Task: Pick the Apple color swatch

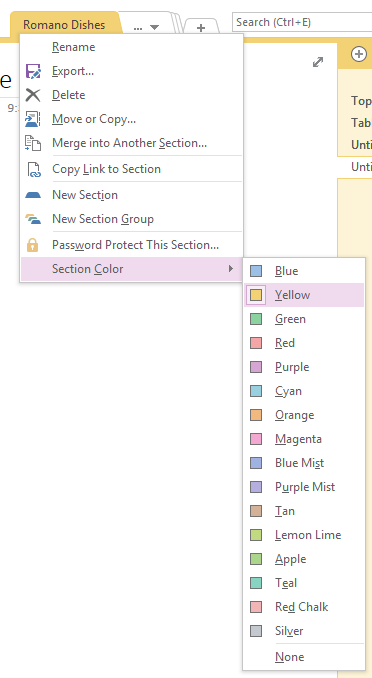Action: tap(256, 559)
